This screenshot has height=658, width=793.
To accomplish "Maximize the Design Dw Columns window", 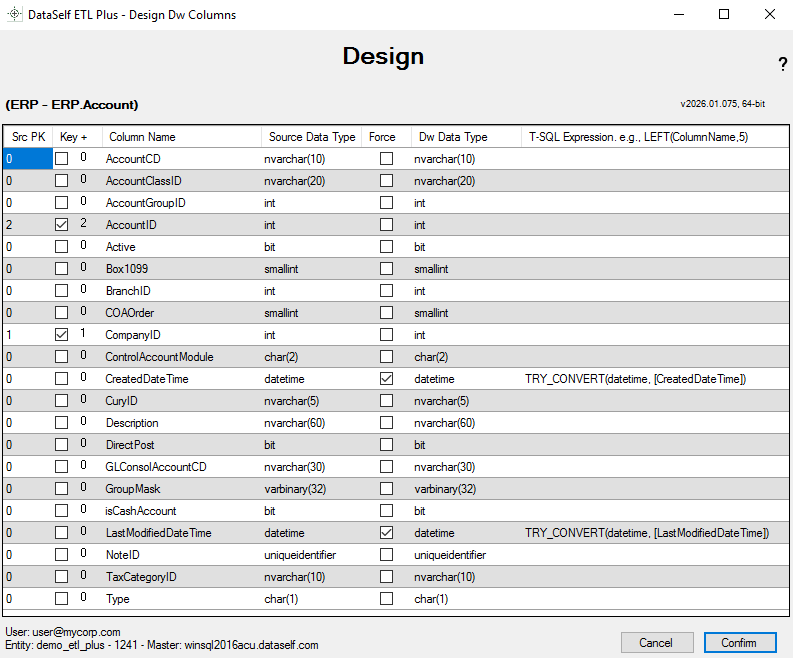I will click(723, 15).
